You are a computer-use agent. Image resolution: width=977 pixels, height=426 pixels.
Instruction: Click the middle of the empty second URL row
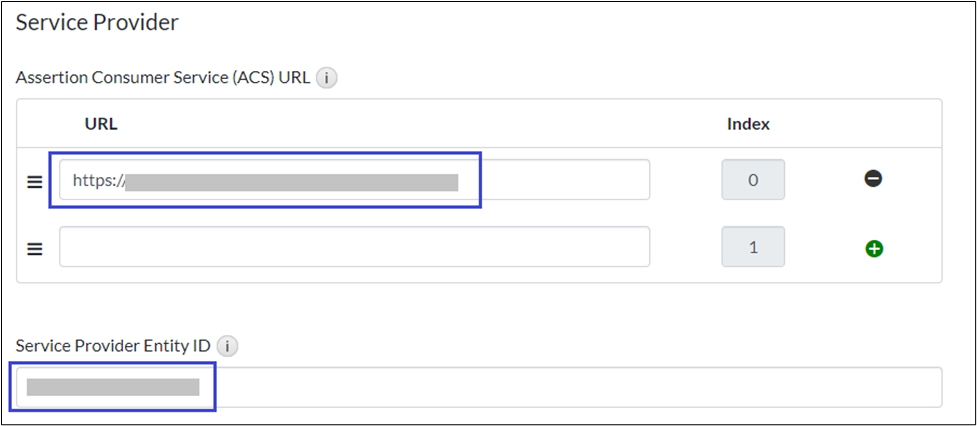coord(354,247)
